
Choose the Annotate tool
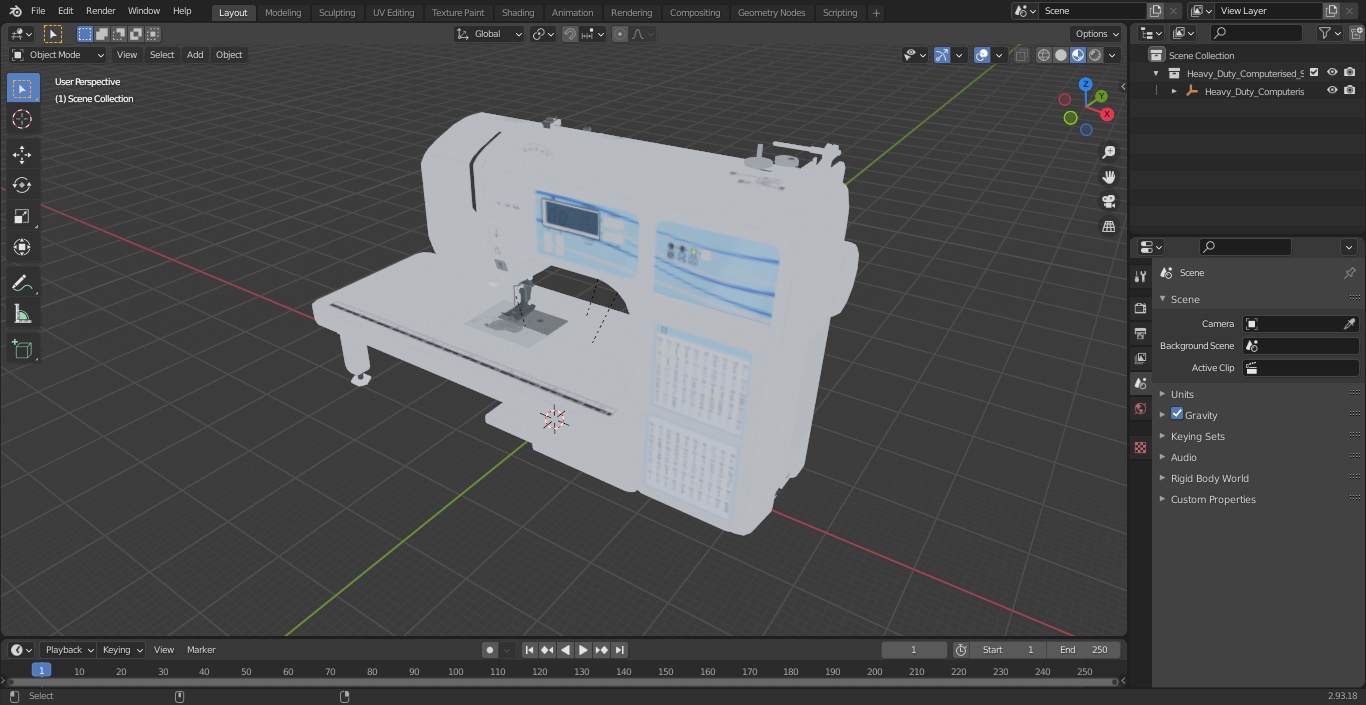(22, 284)
